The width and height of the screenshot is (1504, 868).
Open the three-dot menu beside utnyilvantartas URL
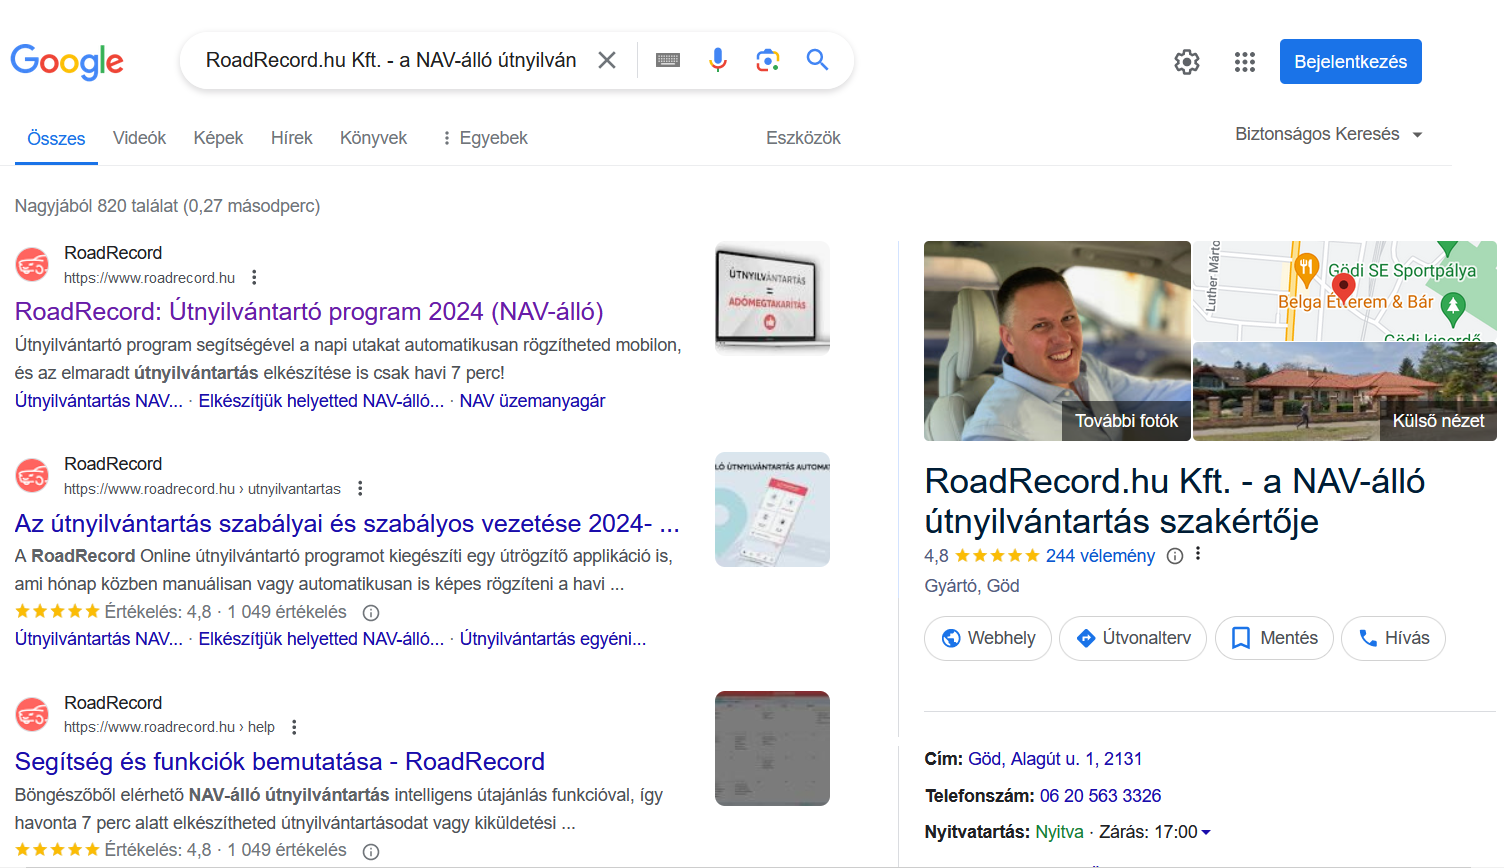coord(360,488)
